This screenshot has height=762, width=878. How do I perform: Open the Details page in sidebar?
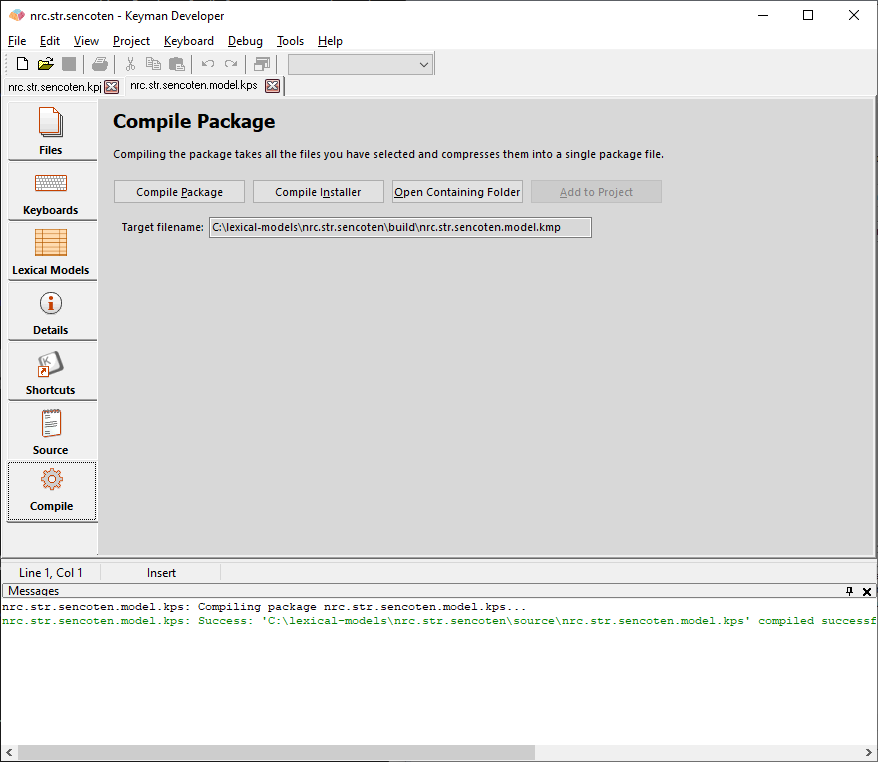click(x=52, y=311)
